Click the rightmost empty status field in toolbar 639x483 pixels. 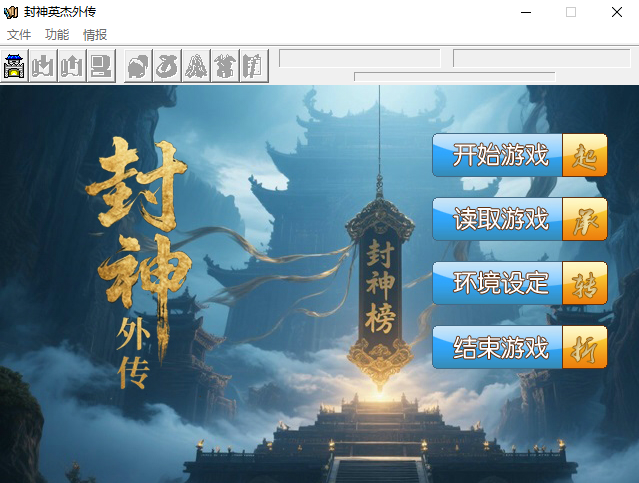(542, 58)
